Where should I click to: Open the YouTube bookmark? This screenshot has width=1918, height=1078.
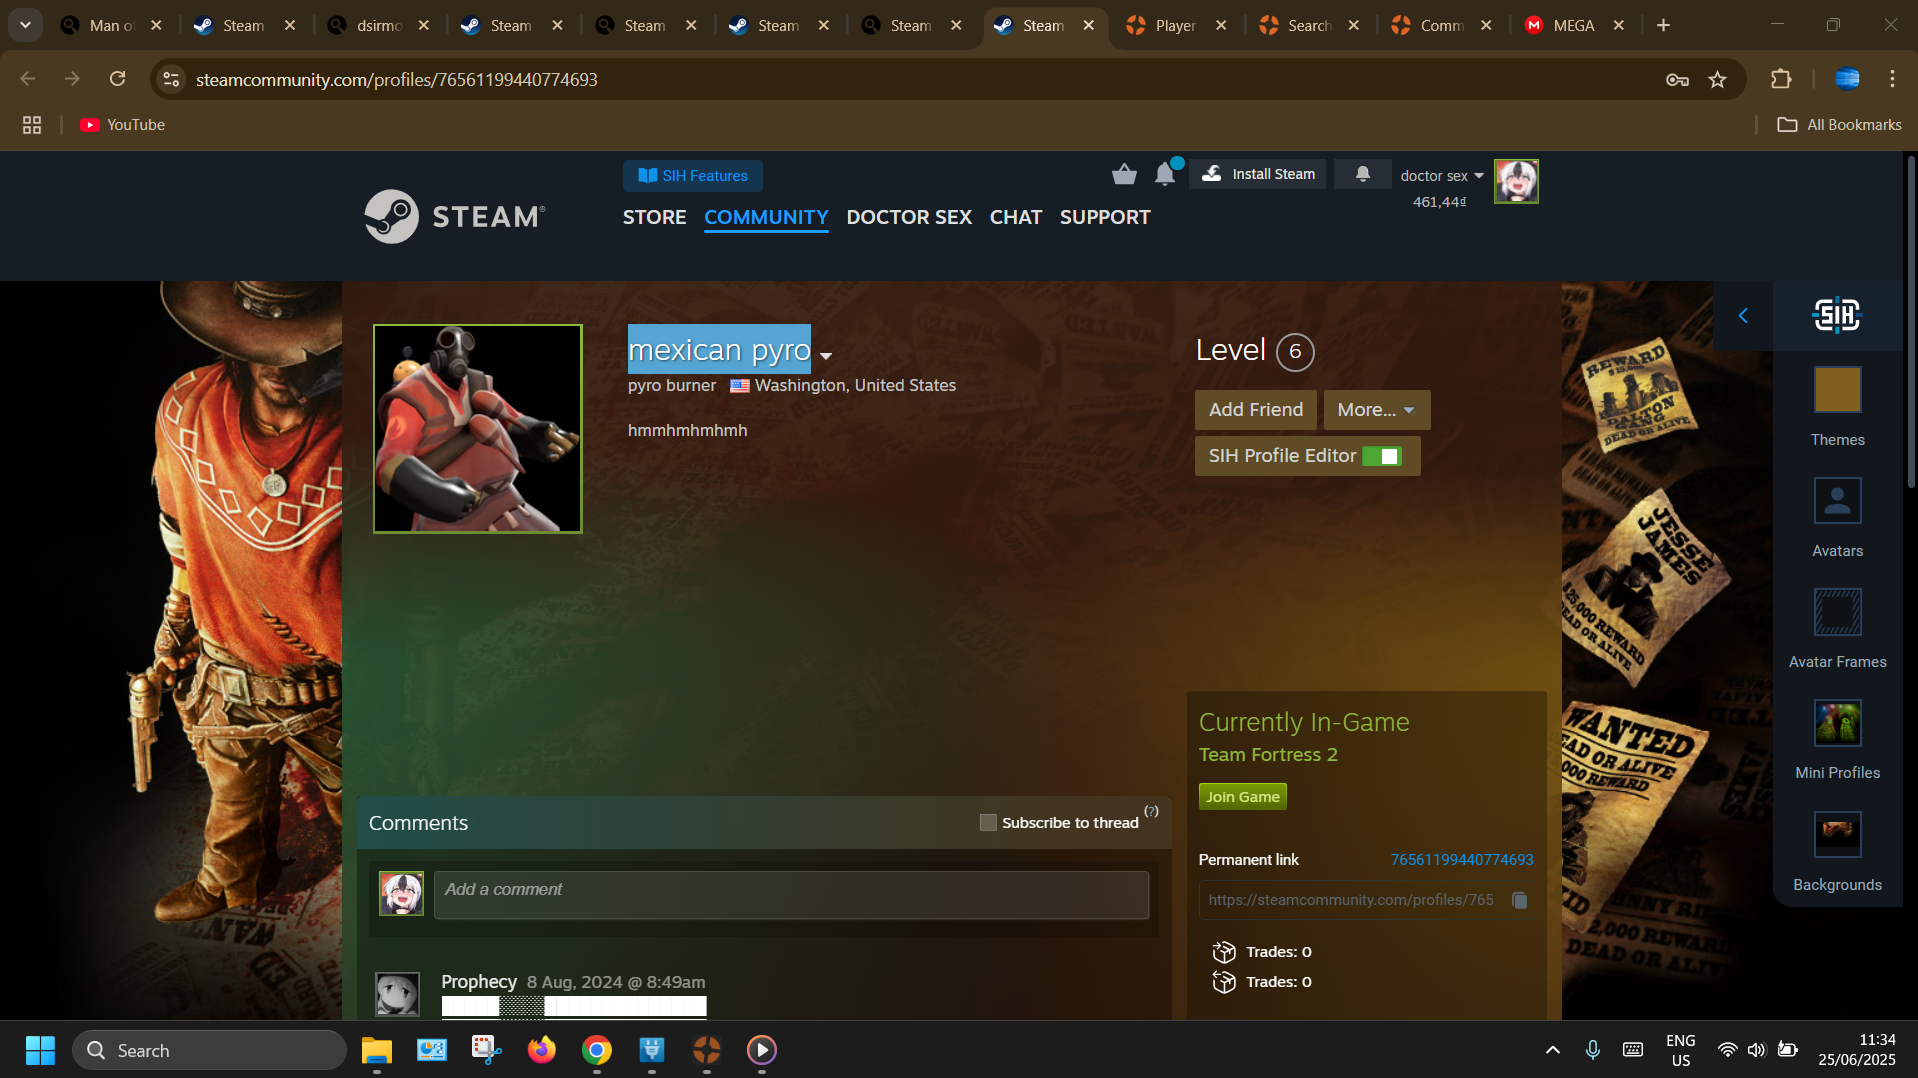[122, 125]
